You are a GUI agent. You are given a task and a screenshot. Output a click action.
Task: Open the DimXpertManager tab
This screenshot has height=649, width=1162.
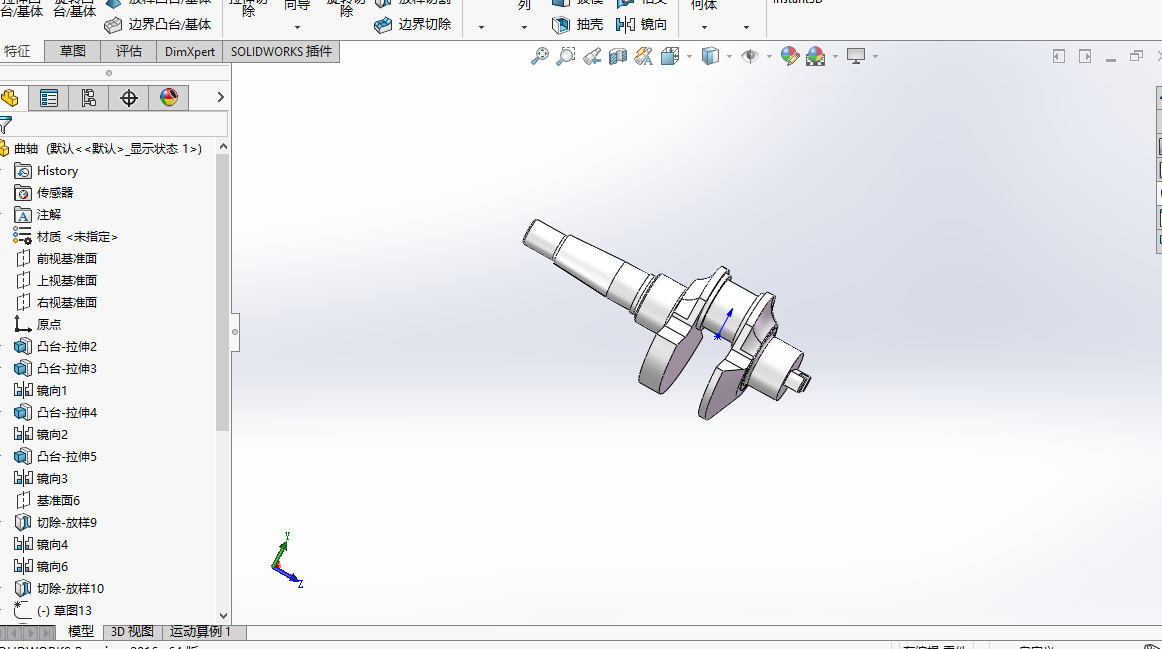coord(129,98)
